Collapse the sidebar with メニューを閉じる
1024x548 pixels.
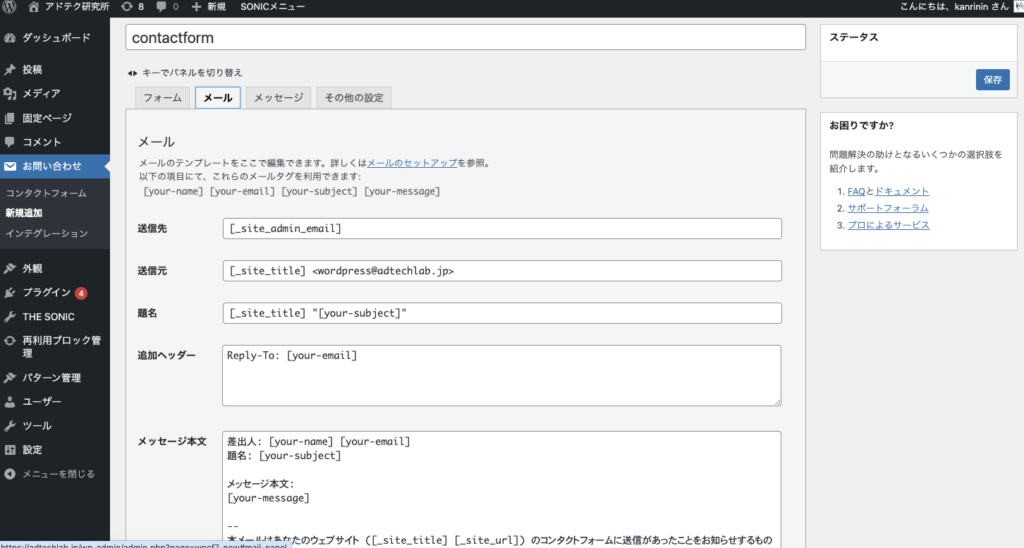coord(50,474)
